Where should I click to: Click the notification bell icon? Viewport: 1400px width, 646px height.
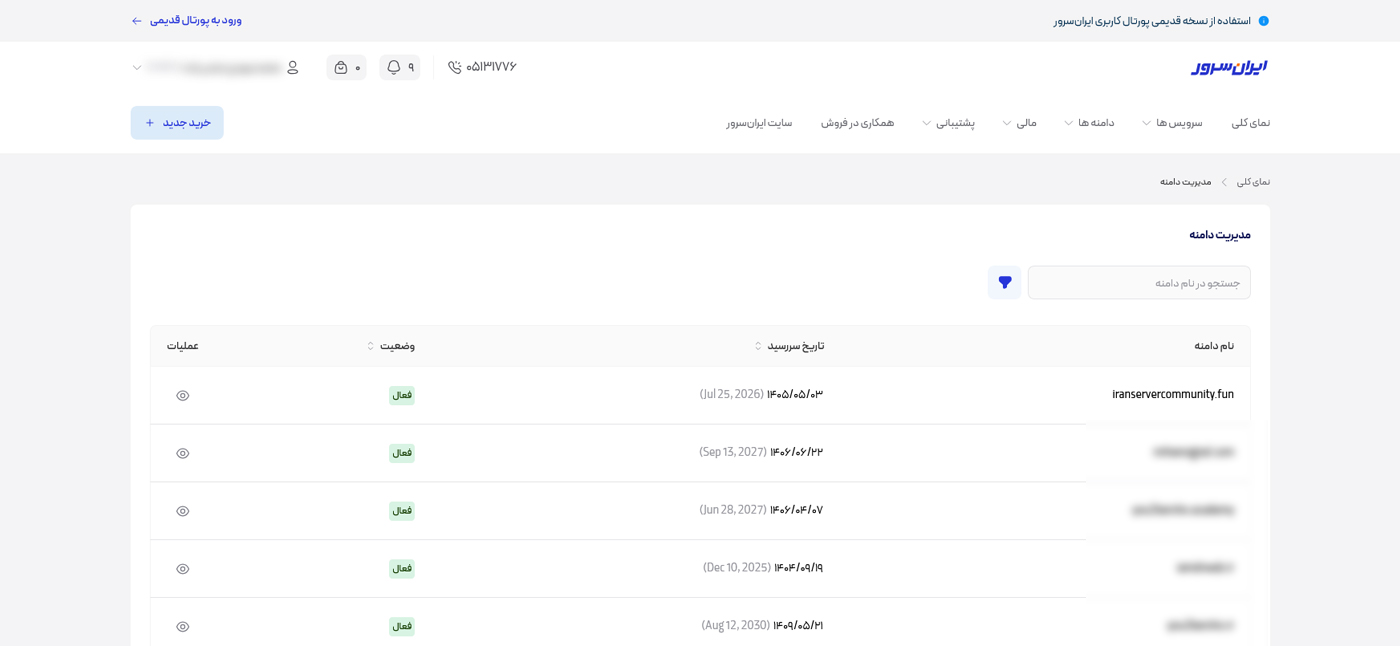[x=394, y=67]
